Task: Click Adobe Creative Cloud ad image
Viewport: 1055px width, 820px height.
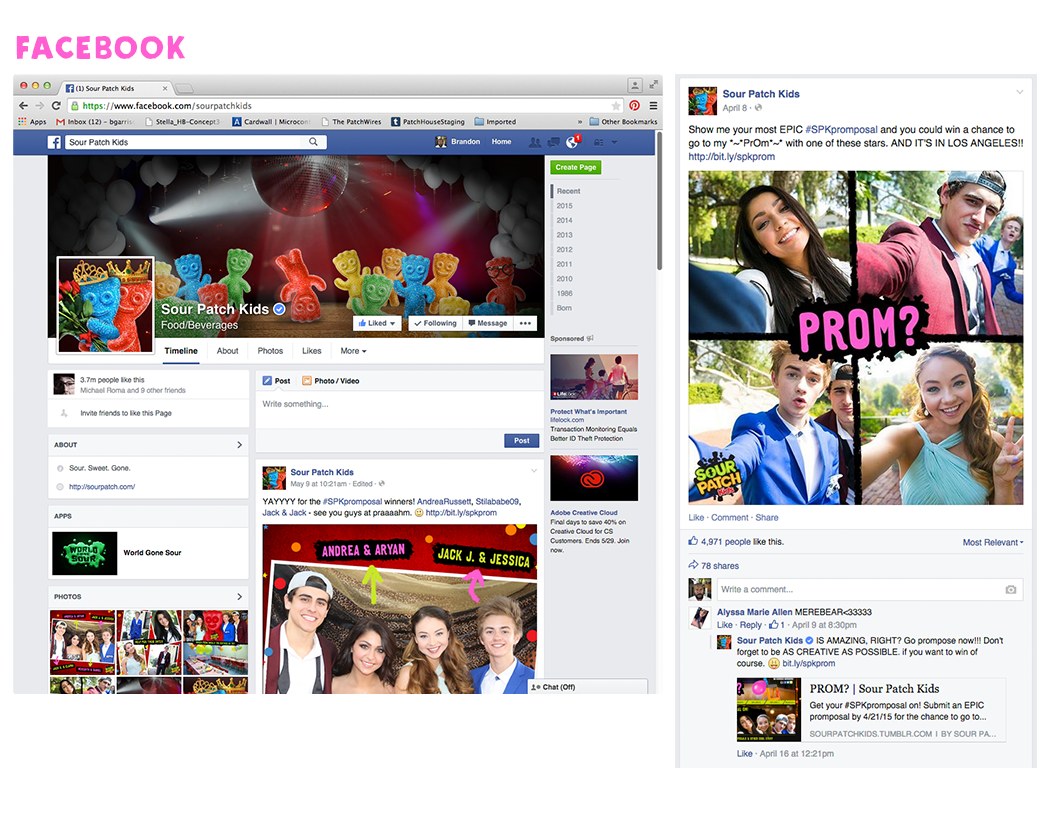Action: [x=594, y=478]
